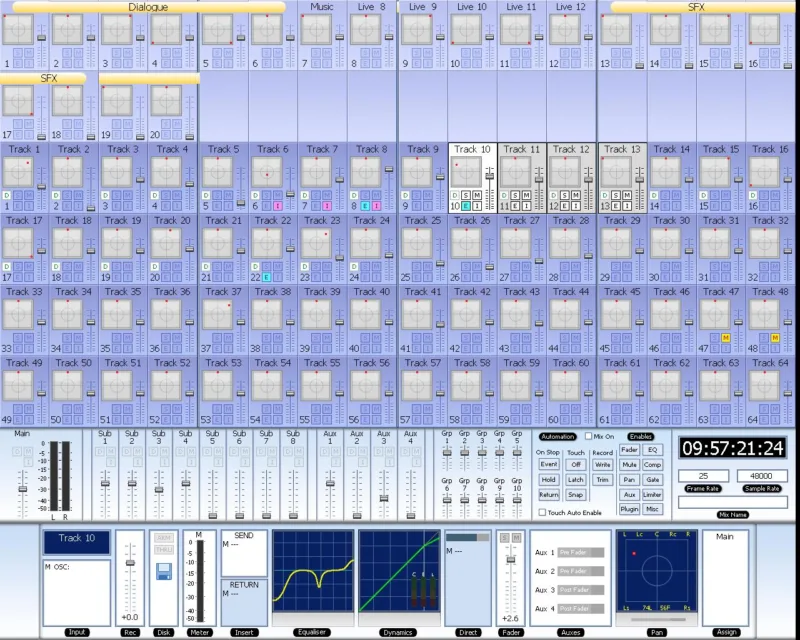
Task: Click the pan pad of Track 47
Action: tap(715, 314)
